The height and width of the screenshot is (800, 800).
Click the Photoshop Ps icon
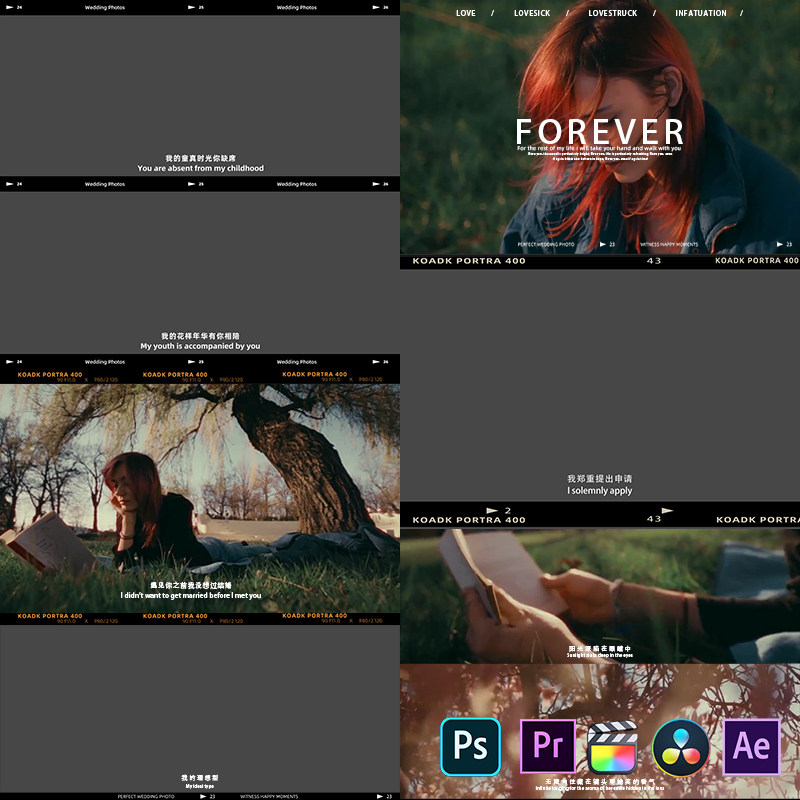470,746
